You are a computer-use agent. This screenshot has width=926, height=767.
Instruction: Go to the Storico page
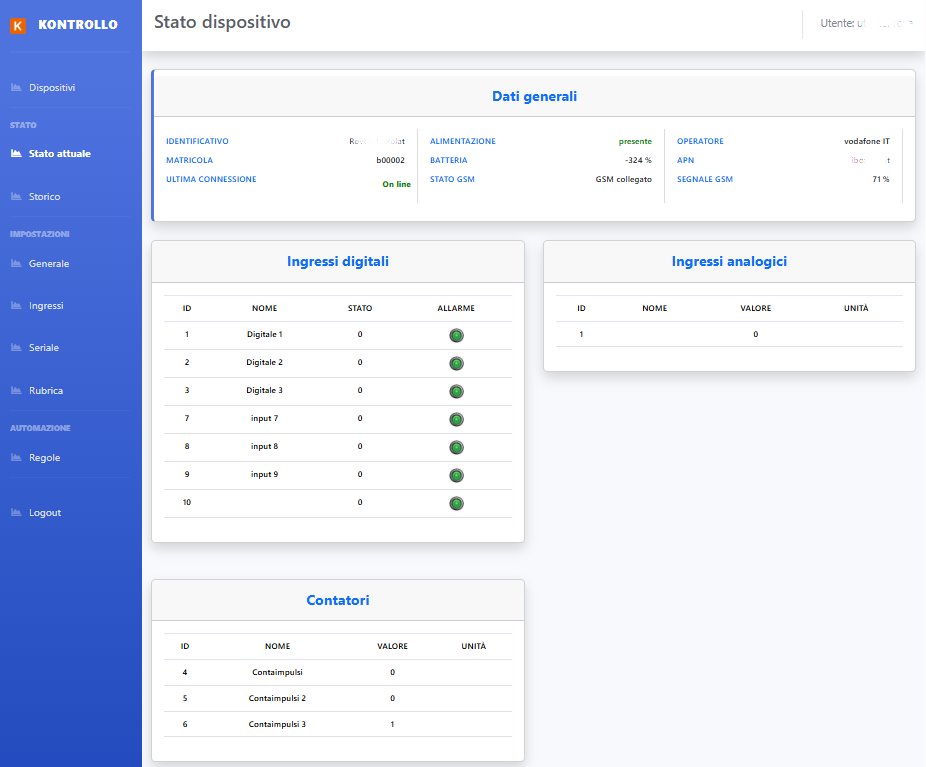click(x=44, y=197)
